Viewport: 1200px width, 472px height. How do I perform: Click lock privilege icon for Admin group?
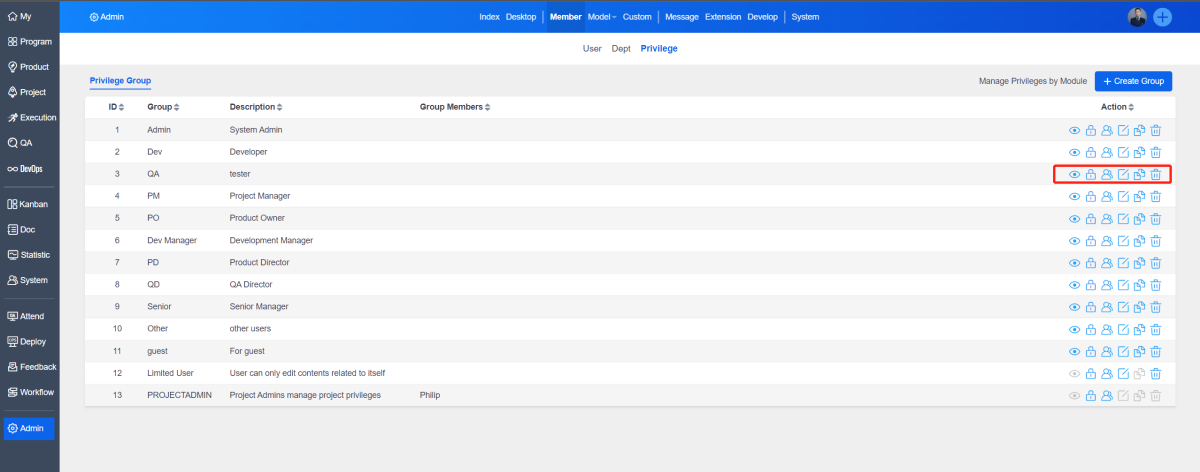pyautogui.click(x=1091, y=130)
